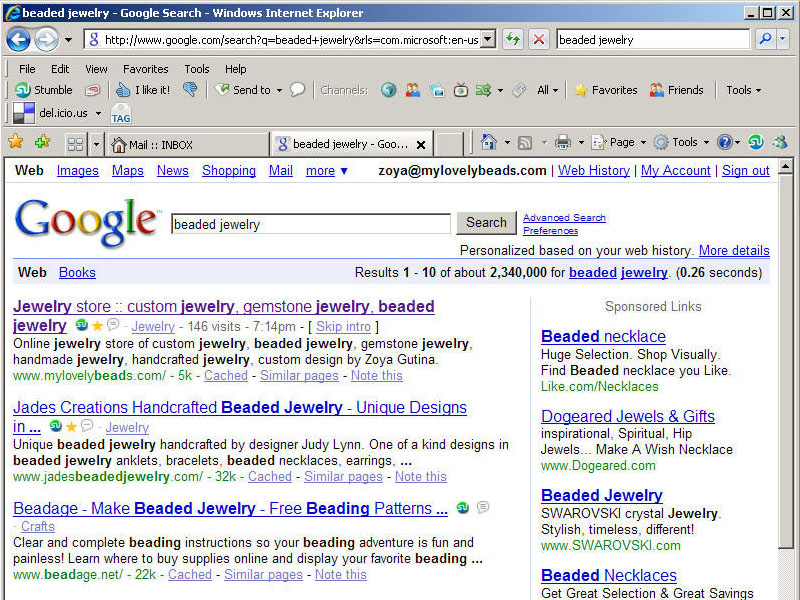Click the I like it thumbs-up
This screenshot has width=800, height=600.
click(143, 90)
